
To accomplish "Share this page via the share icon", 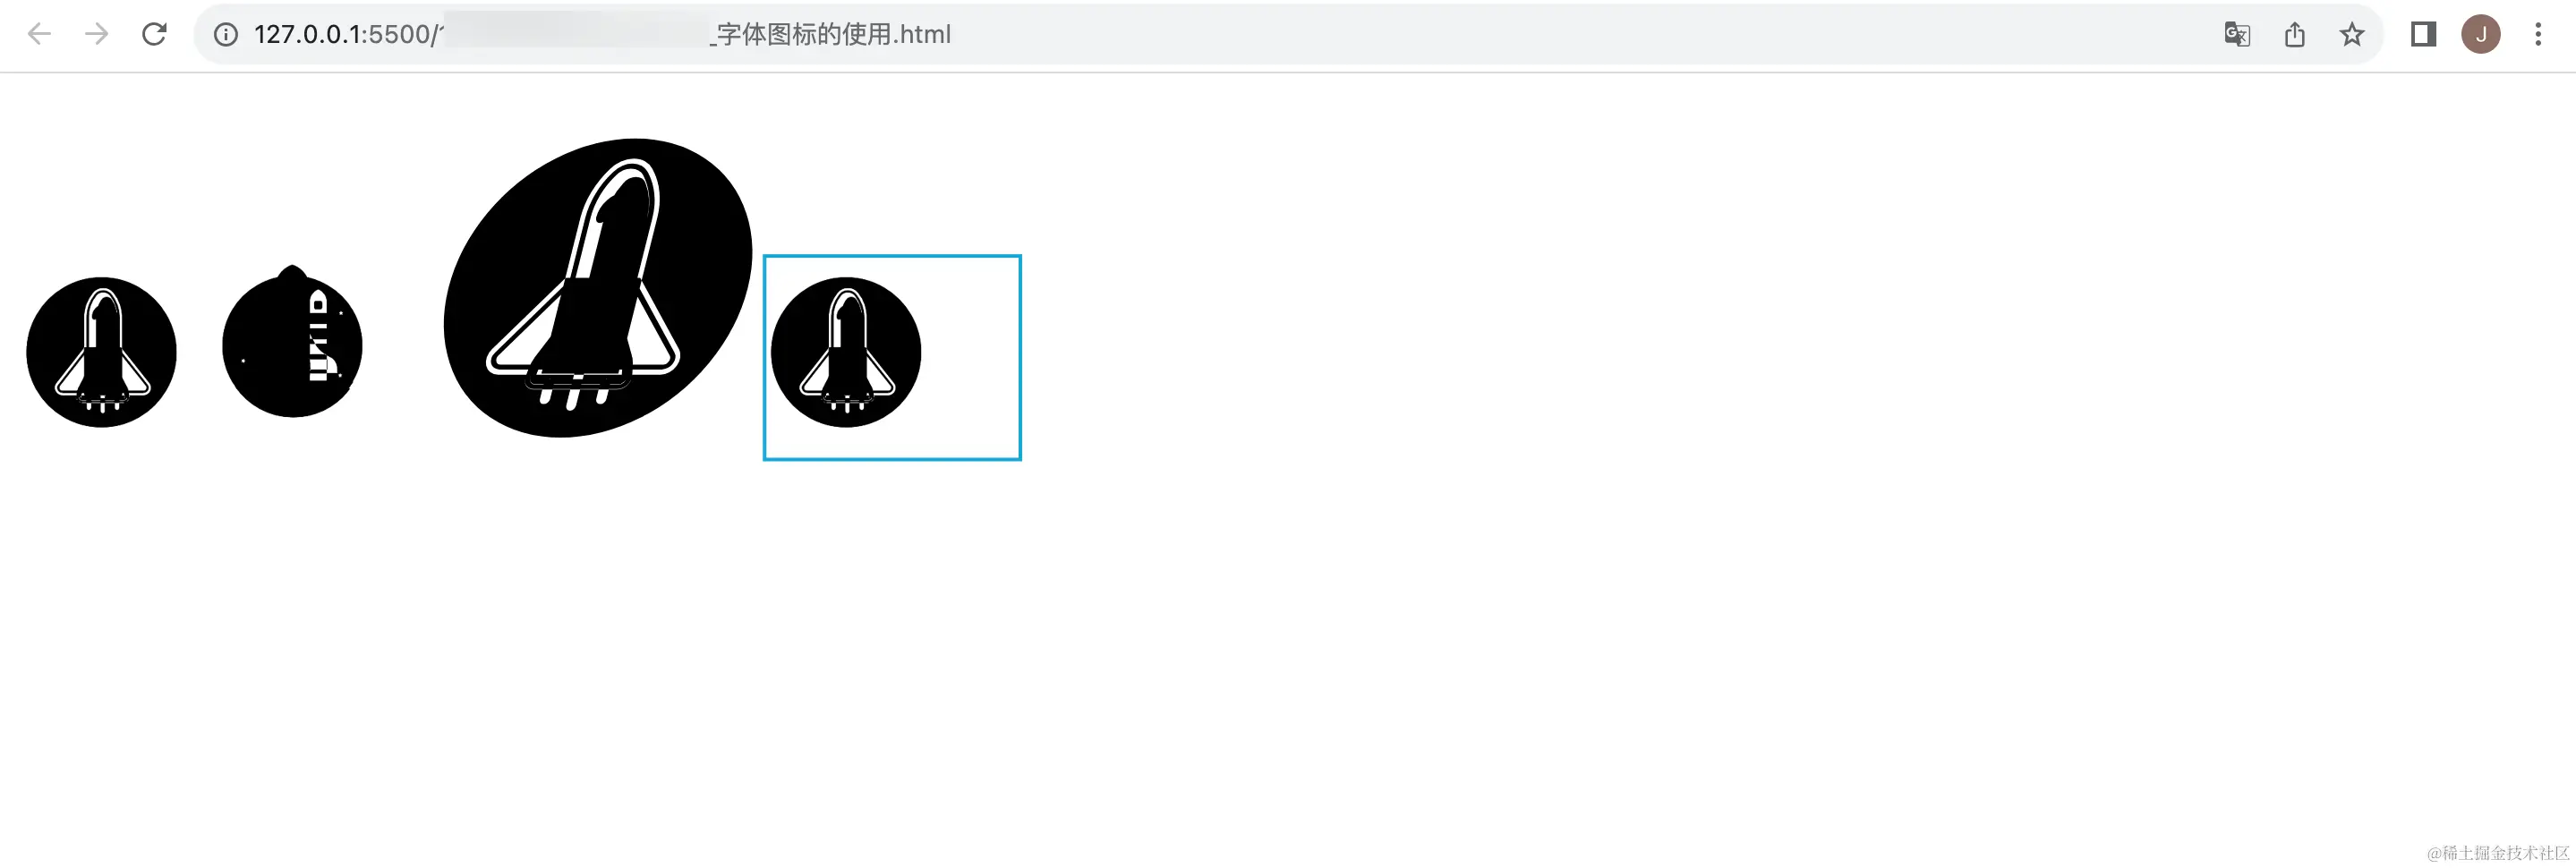I will (2295, 35).
